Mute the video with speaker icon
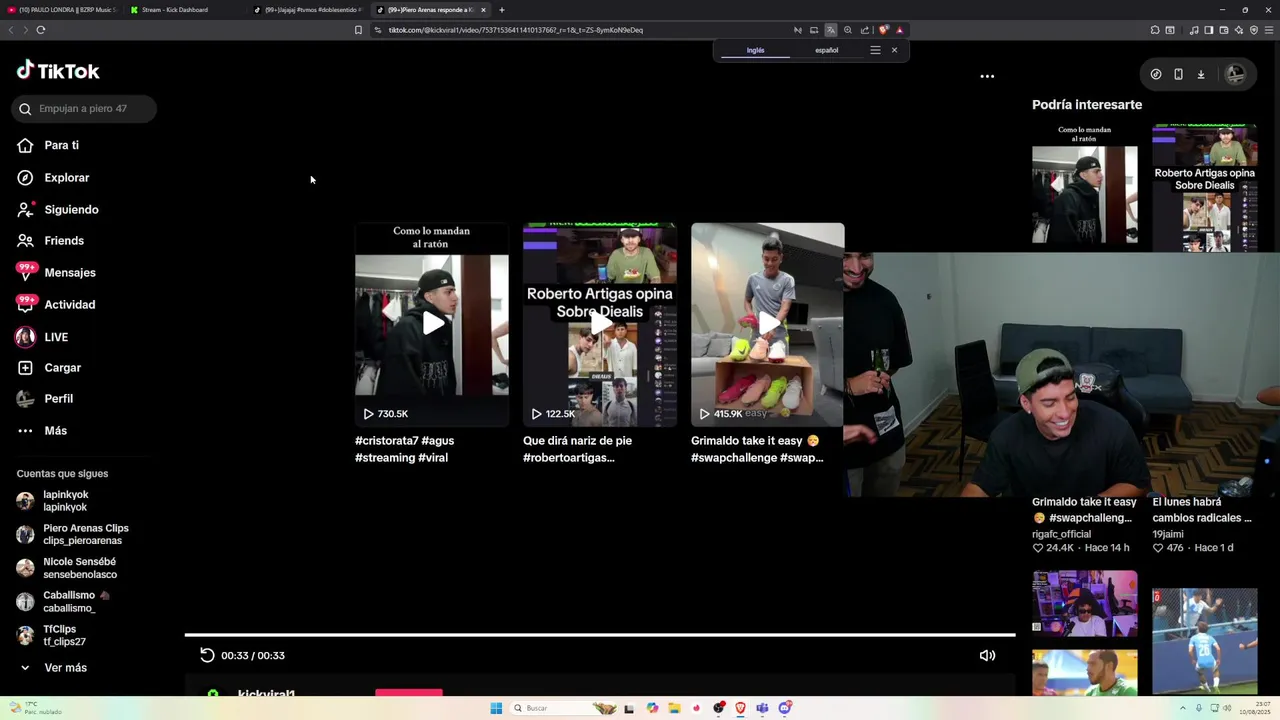Image resolution: width=1280 pixels, height=720 pixels. tap(987, 655)
